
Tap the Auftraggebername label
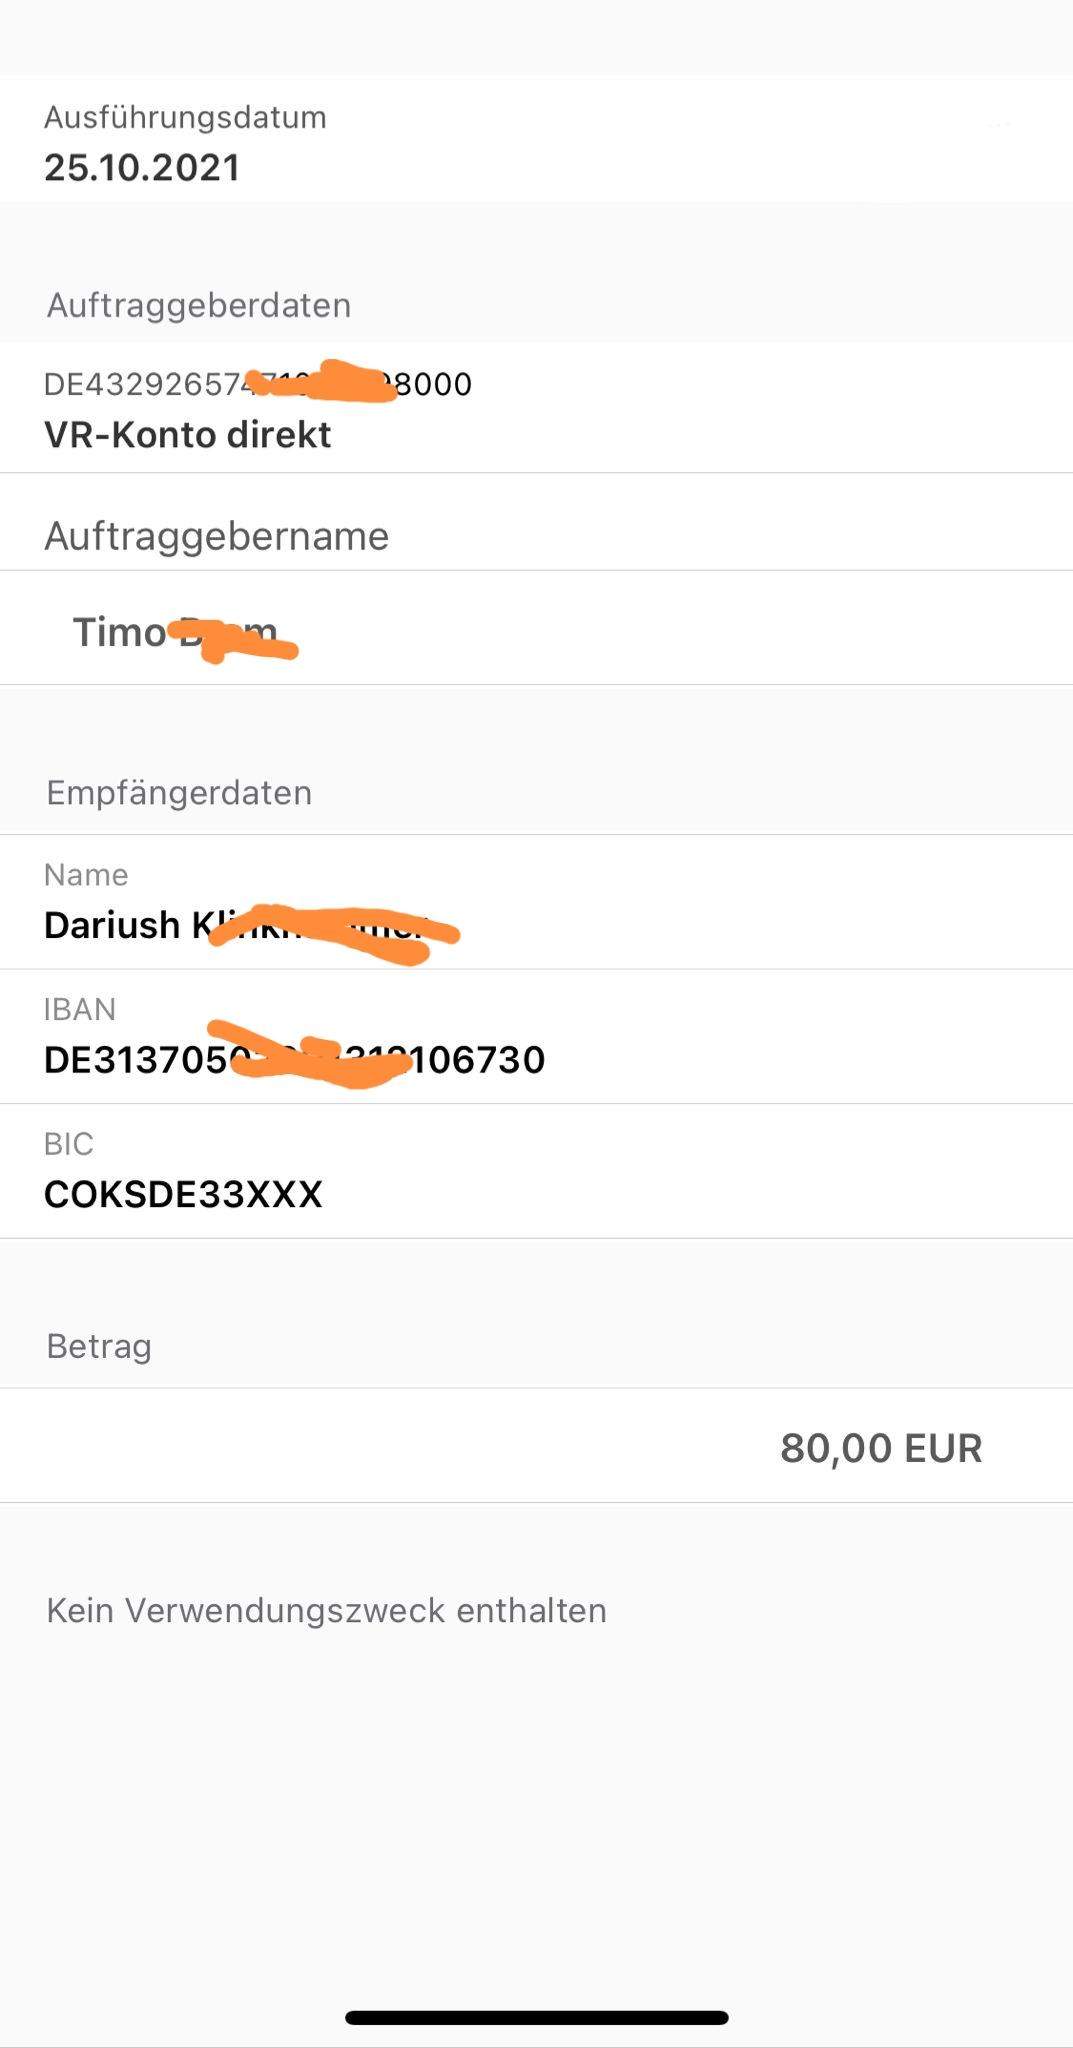coord(216,536)
